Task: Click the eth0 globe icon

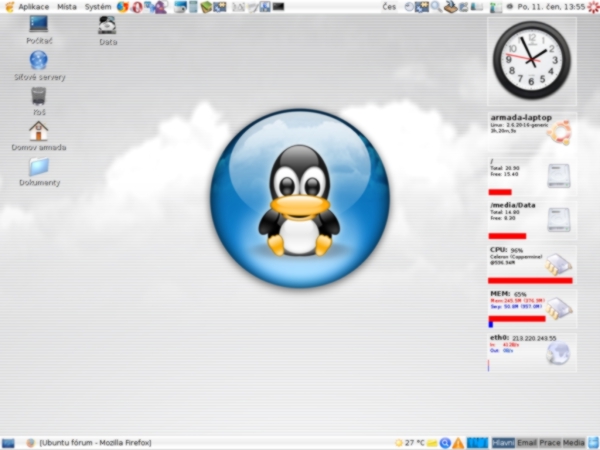Action: [558, 353]
